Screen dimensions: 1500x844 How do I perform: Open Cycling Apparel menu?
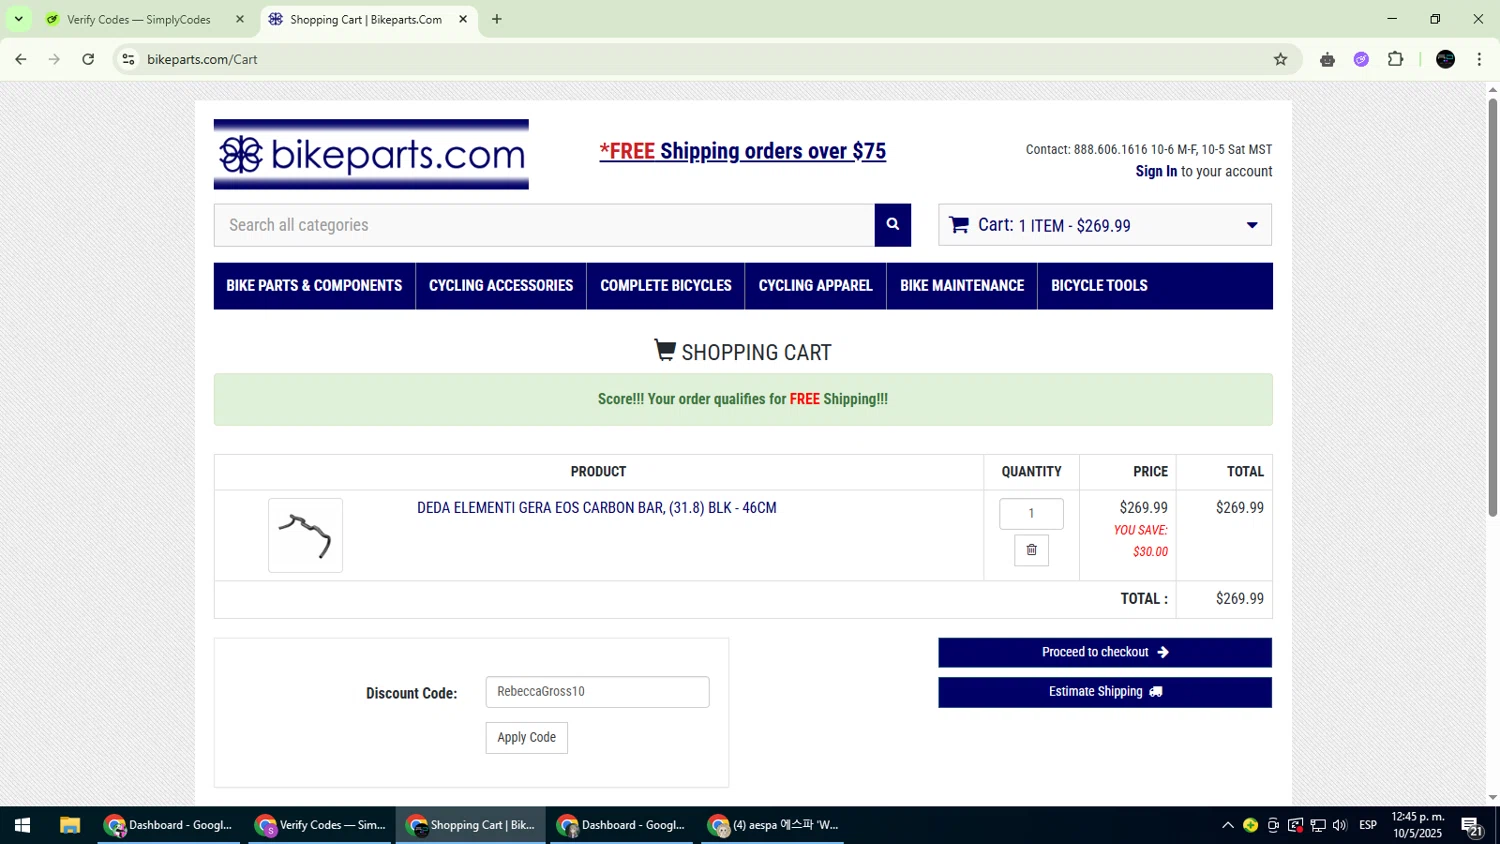pos(815,285)
